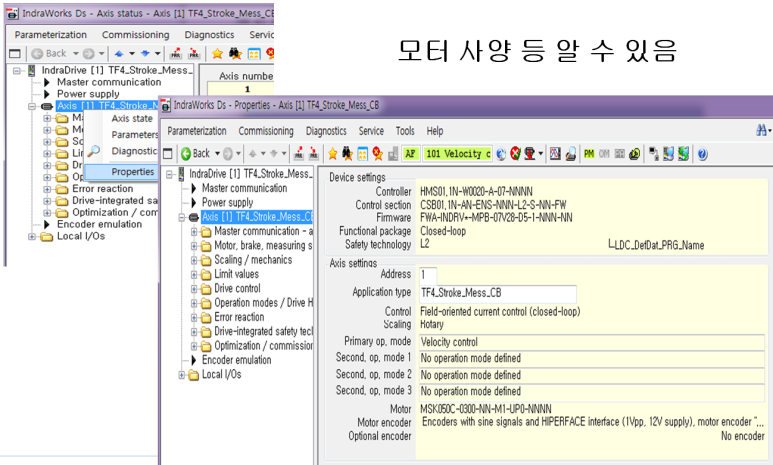Select Master communication arrow item in Properties tree
Image resolution: width=773 pixels, height=465 pixels.
coord(245,188)
